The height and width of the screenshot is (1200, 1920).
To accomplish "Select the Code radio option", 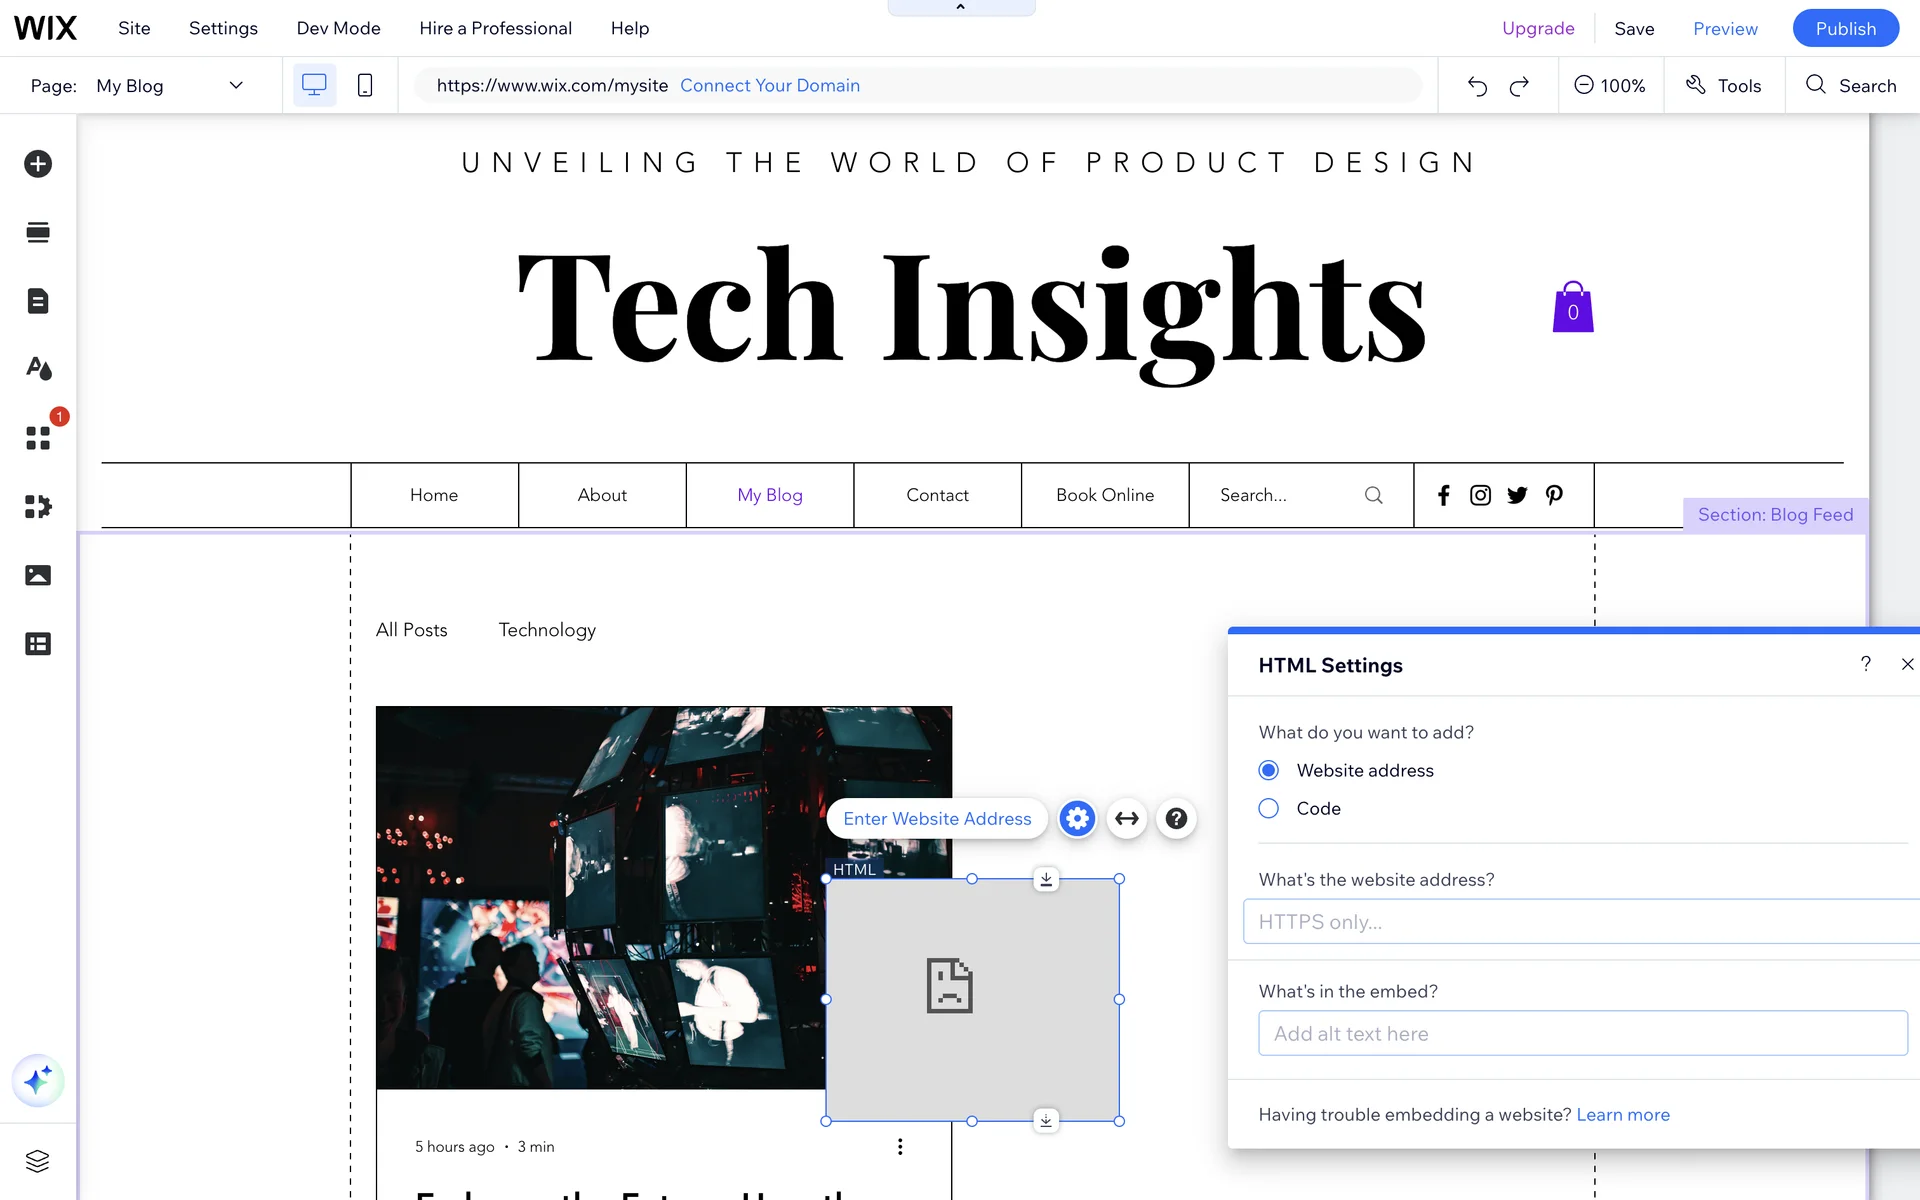I will pos(1269,808).
